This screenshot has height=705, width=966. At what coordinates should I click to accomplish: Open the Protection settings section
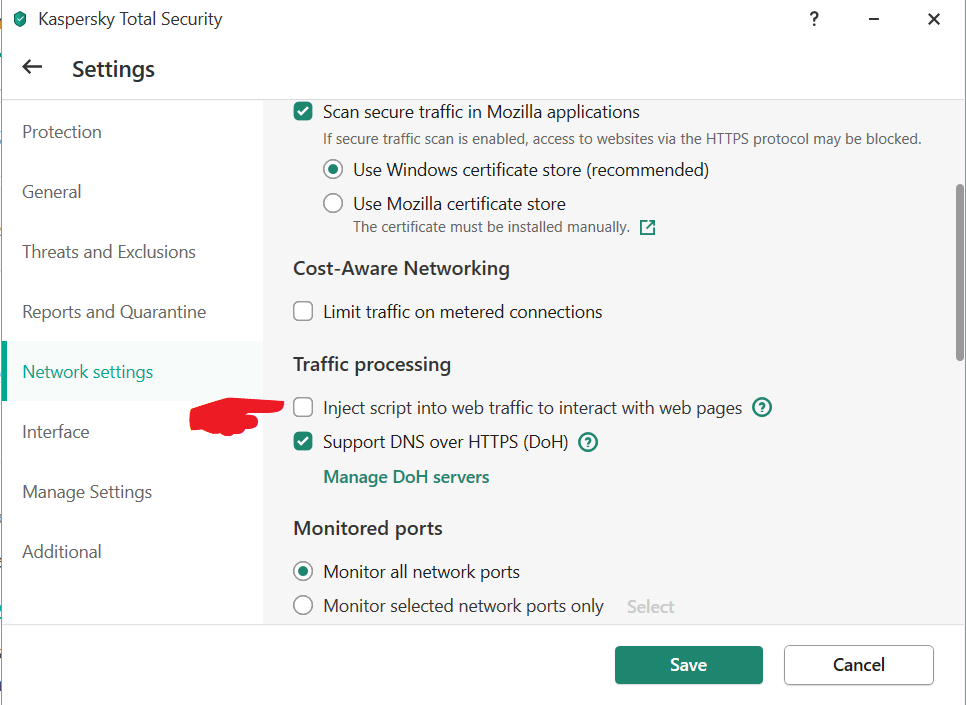(x=132, y=132)
